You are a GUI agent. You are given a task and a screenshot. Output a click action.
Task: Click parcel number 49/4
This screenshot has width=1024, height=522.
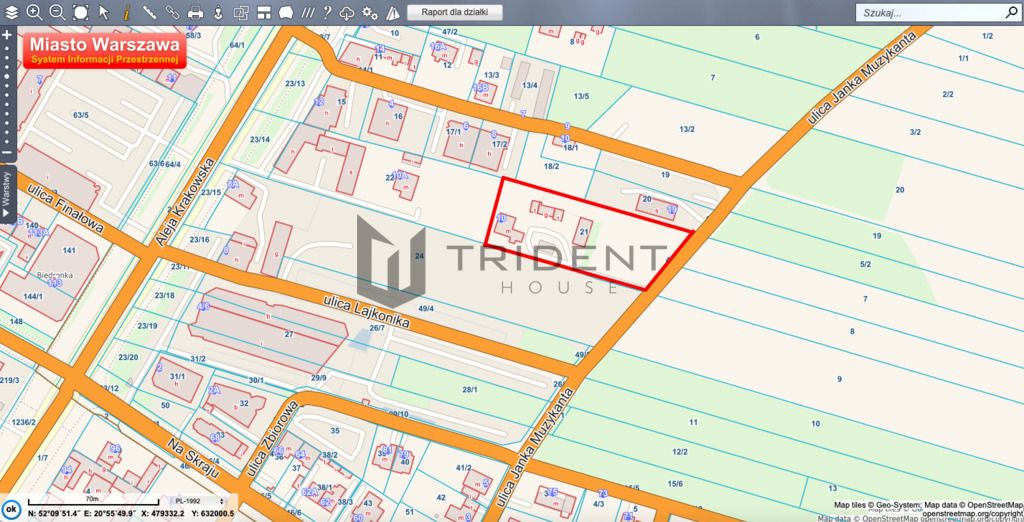click(426, 308)
